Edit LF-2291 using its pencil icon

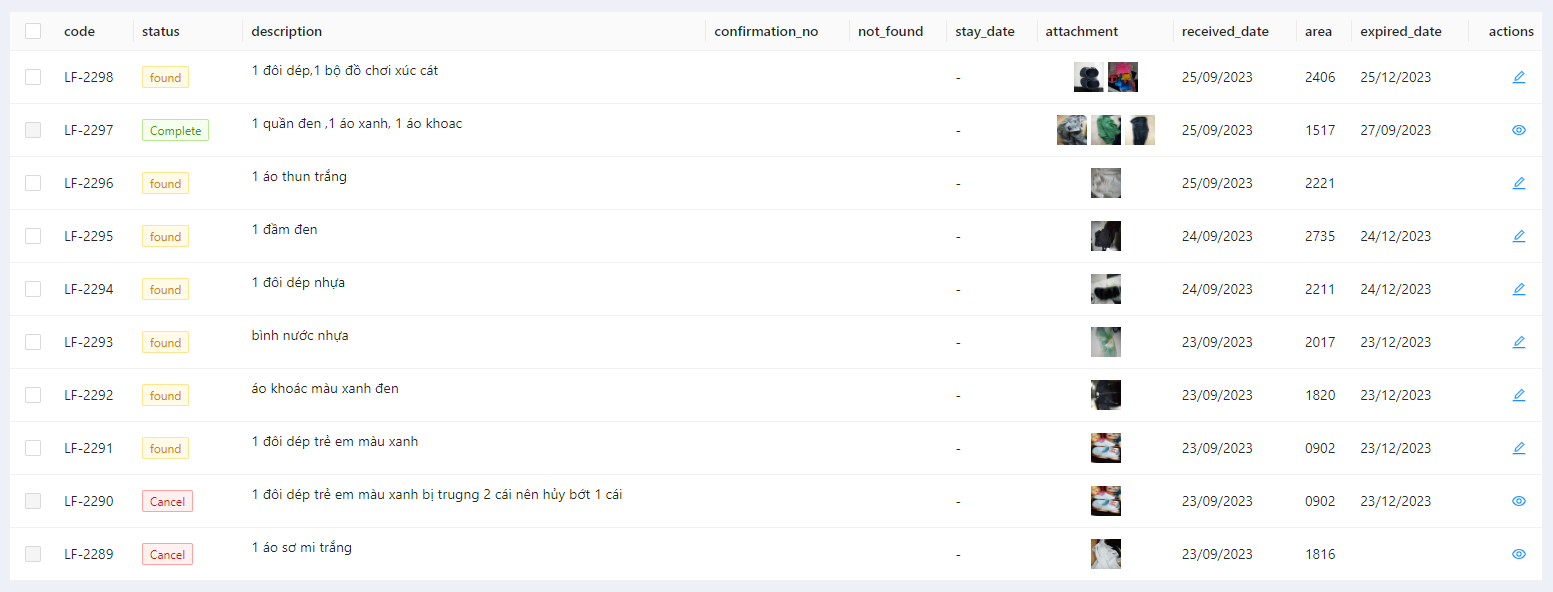coord(1519,448)
